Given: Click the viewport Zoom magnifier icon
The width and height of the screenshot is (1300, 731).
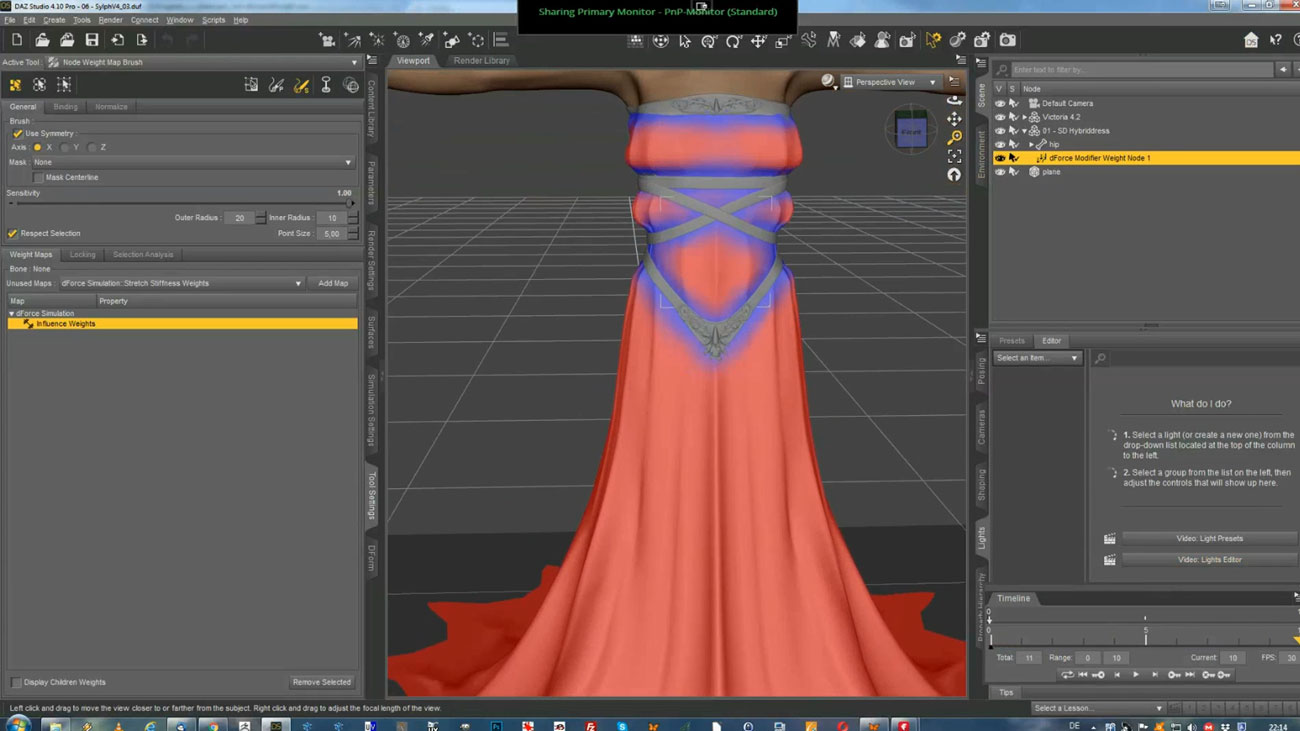Looking at the screenshot, I should 954,137.
